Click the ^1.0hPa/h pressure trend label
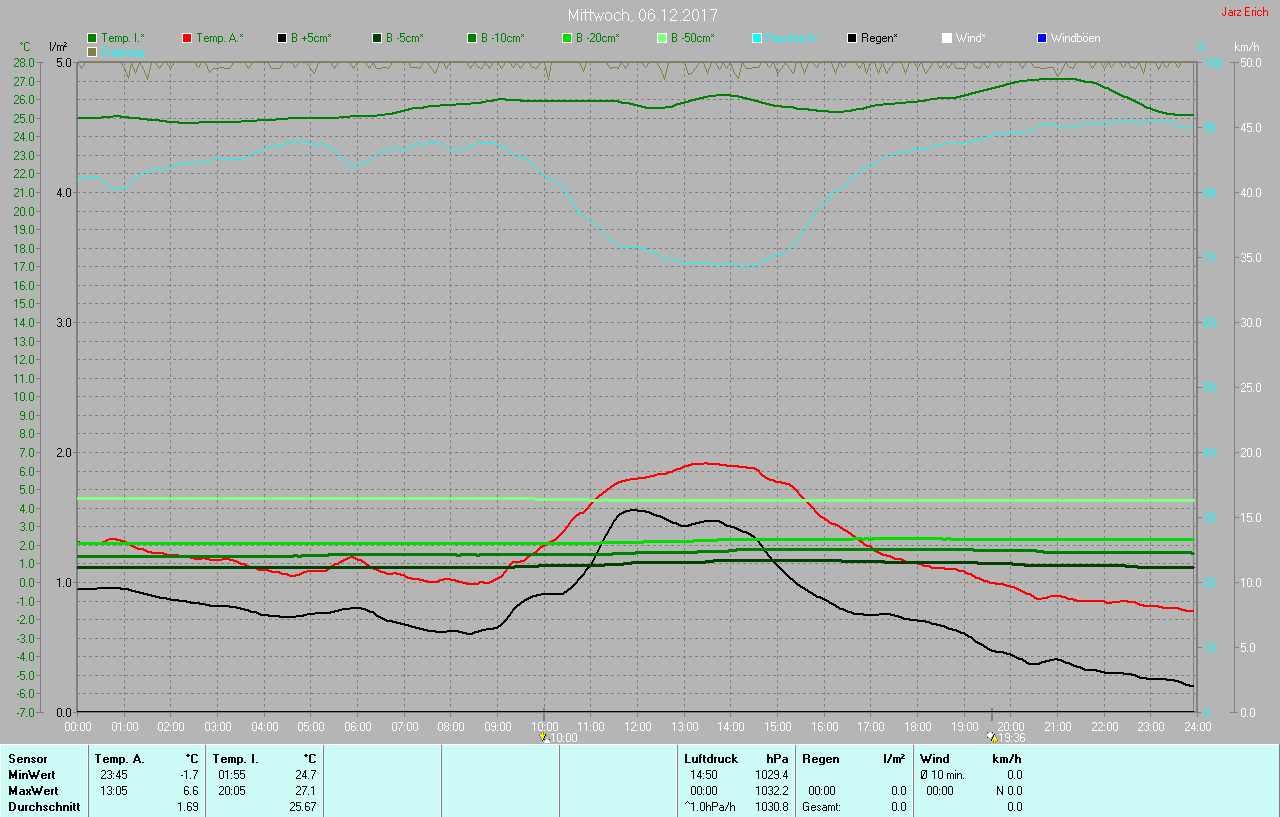Viewport: 1280px width, 817px height. pos(712,807)
